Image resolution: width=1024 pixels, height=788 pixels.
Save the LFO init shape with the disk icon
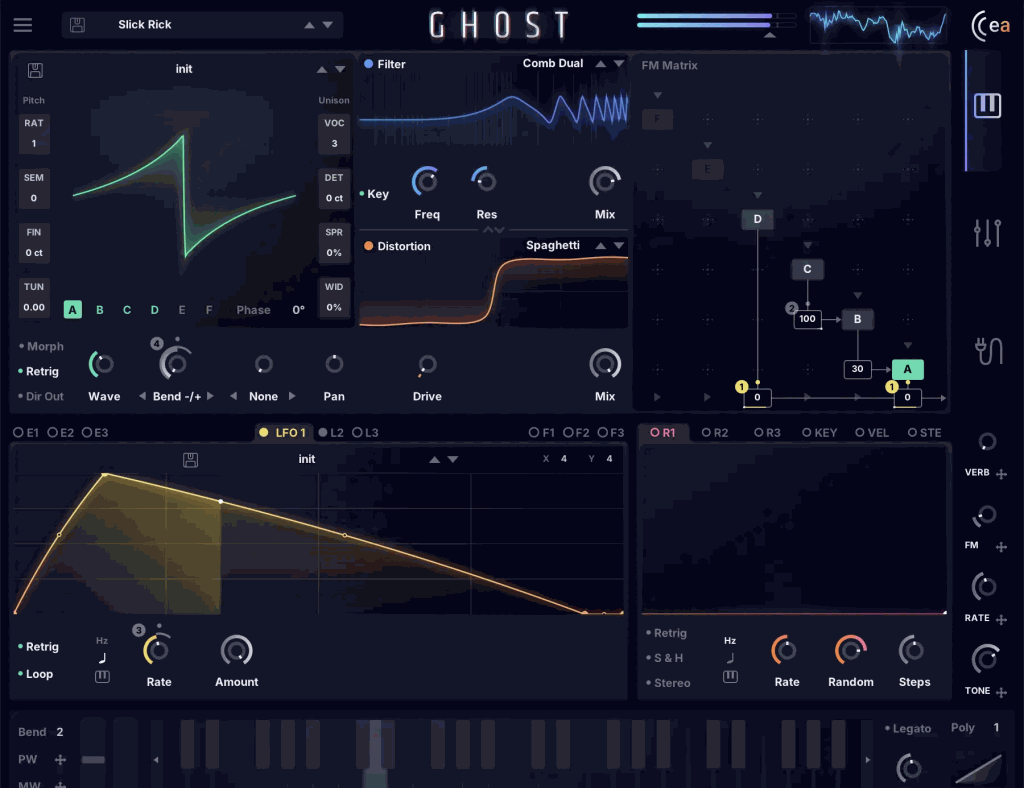coord(191,460)
